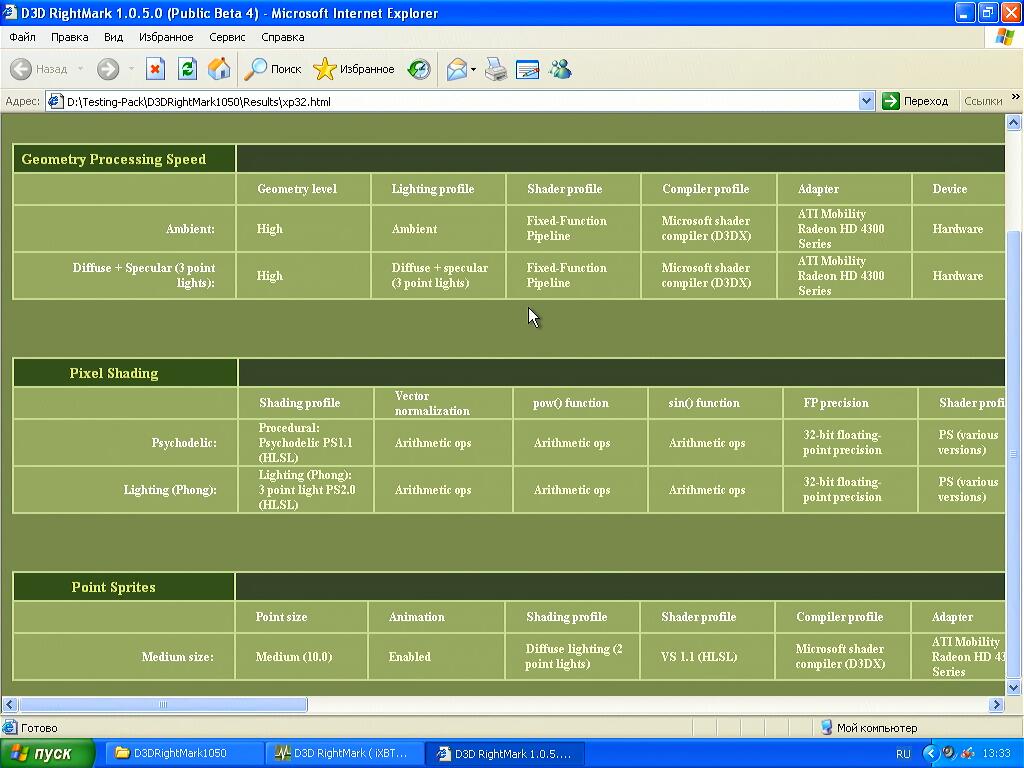1024x768 pixels.
Task: Expand the address bar dropdown
Action: click(866, 101)
